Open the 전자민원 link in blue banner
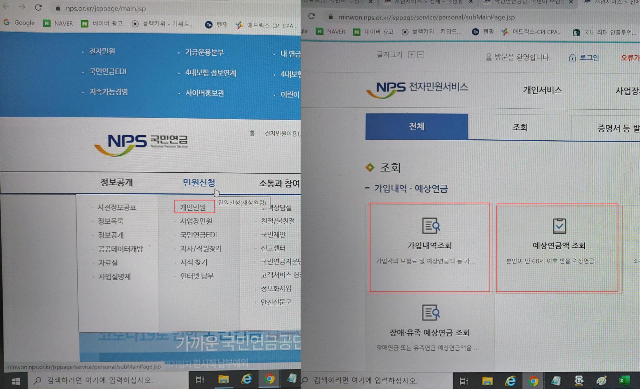This screenshot has height=389, width=640. [x=102, y=51]
